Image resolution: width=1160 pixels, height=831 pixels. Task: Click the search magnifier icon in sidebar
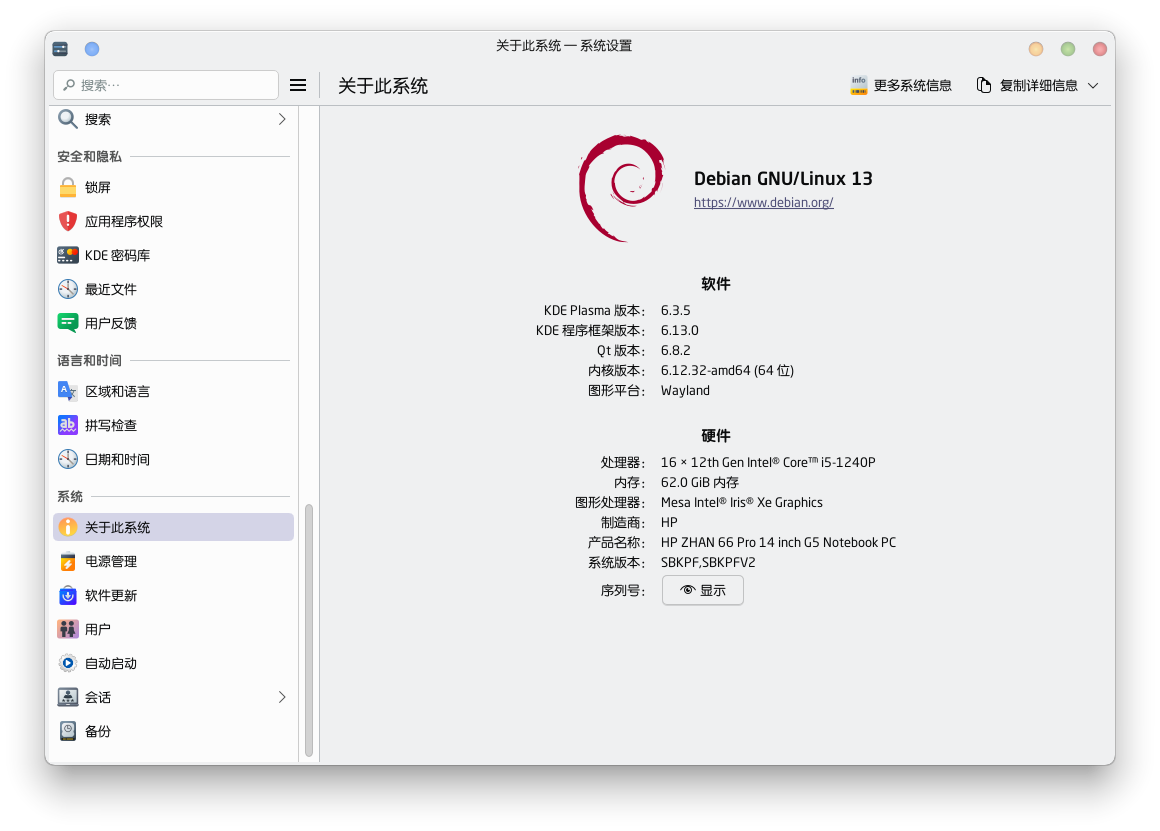pos(67,119)
